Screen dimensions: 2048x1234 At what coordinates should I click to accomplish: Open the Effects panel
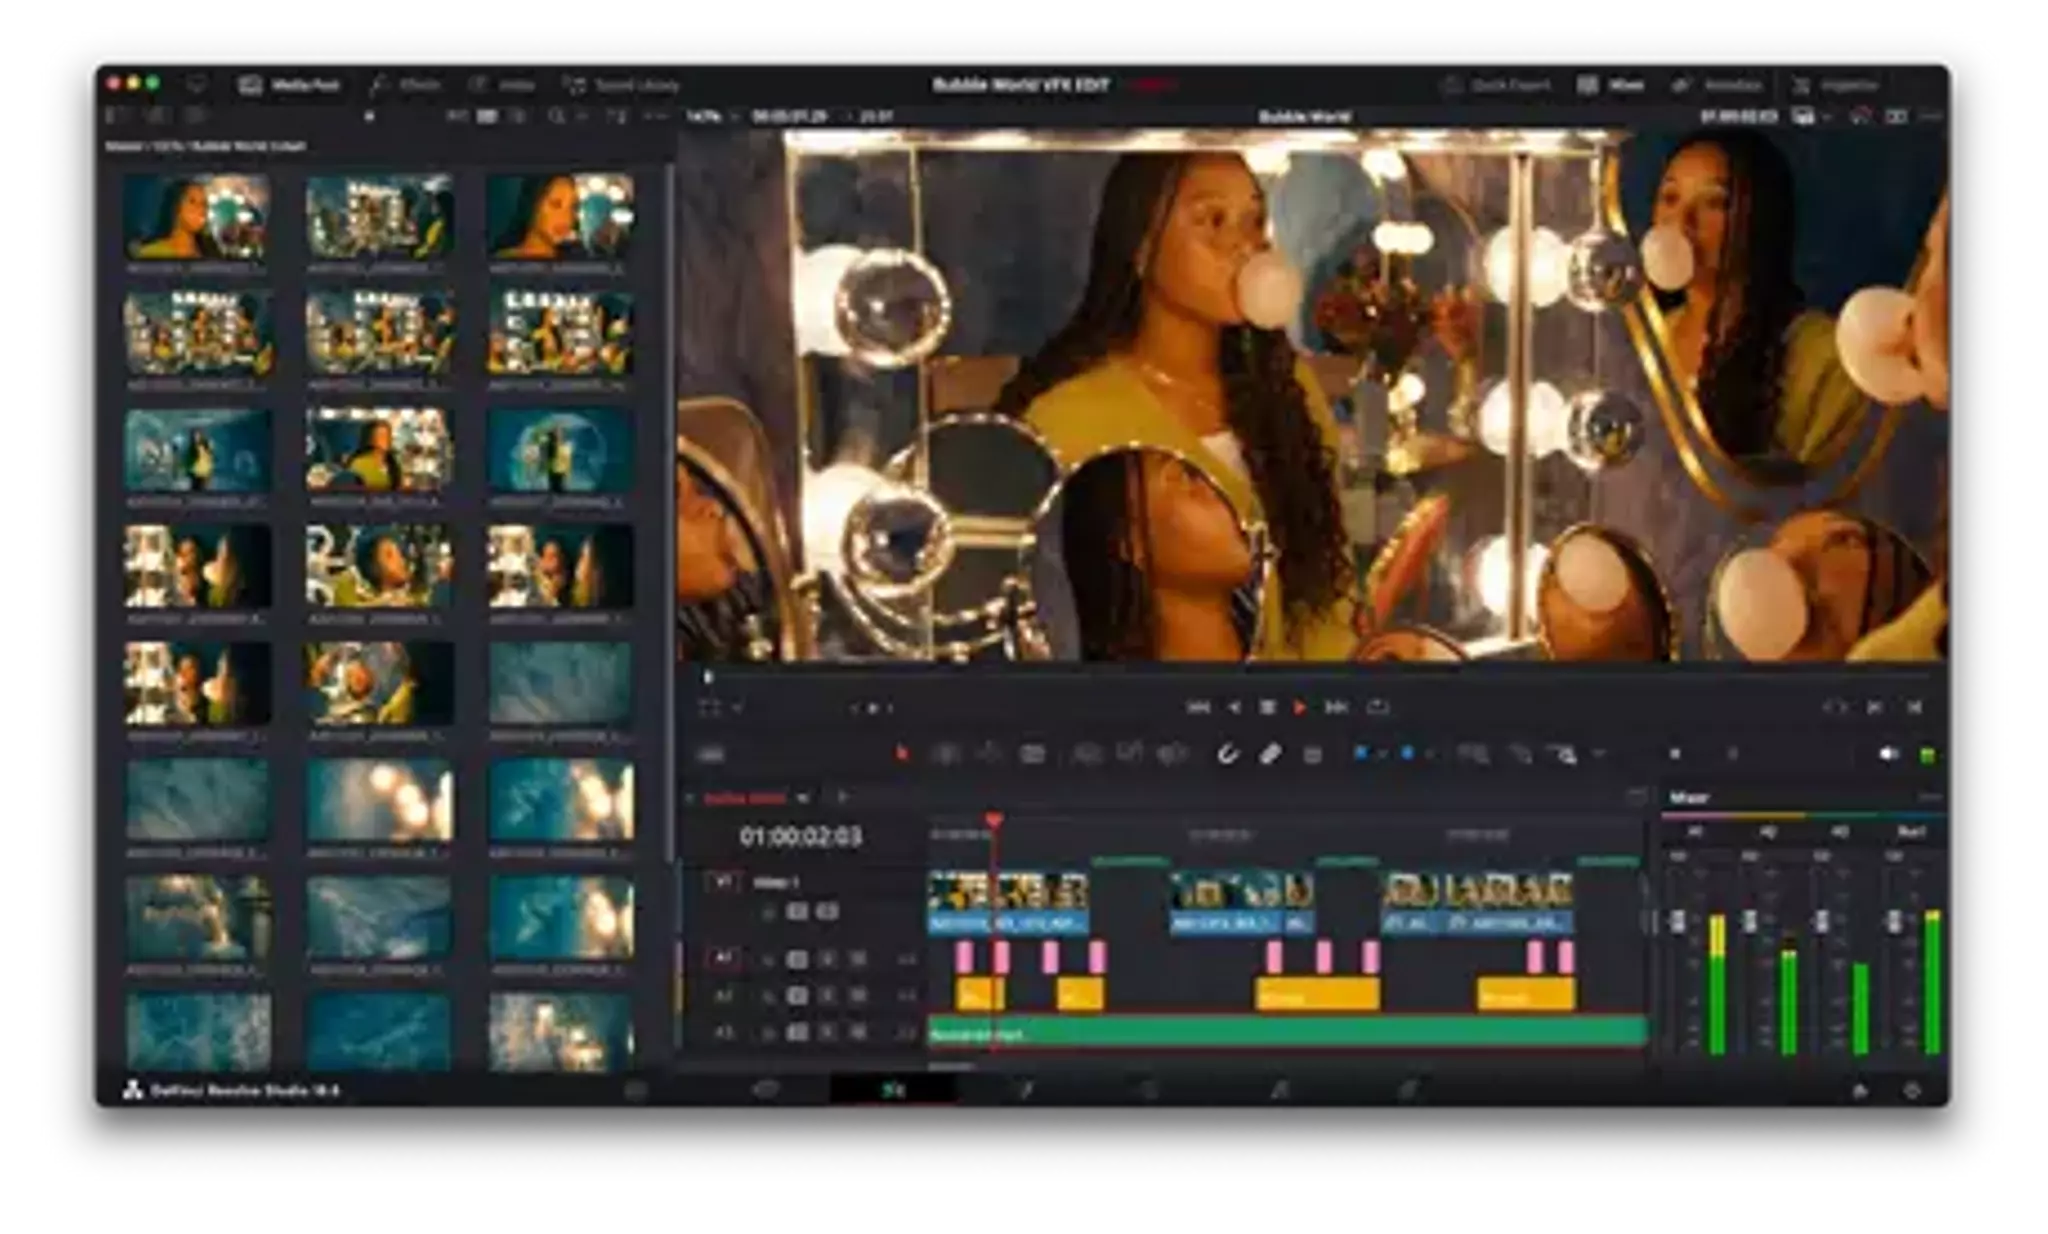(405, 85)
